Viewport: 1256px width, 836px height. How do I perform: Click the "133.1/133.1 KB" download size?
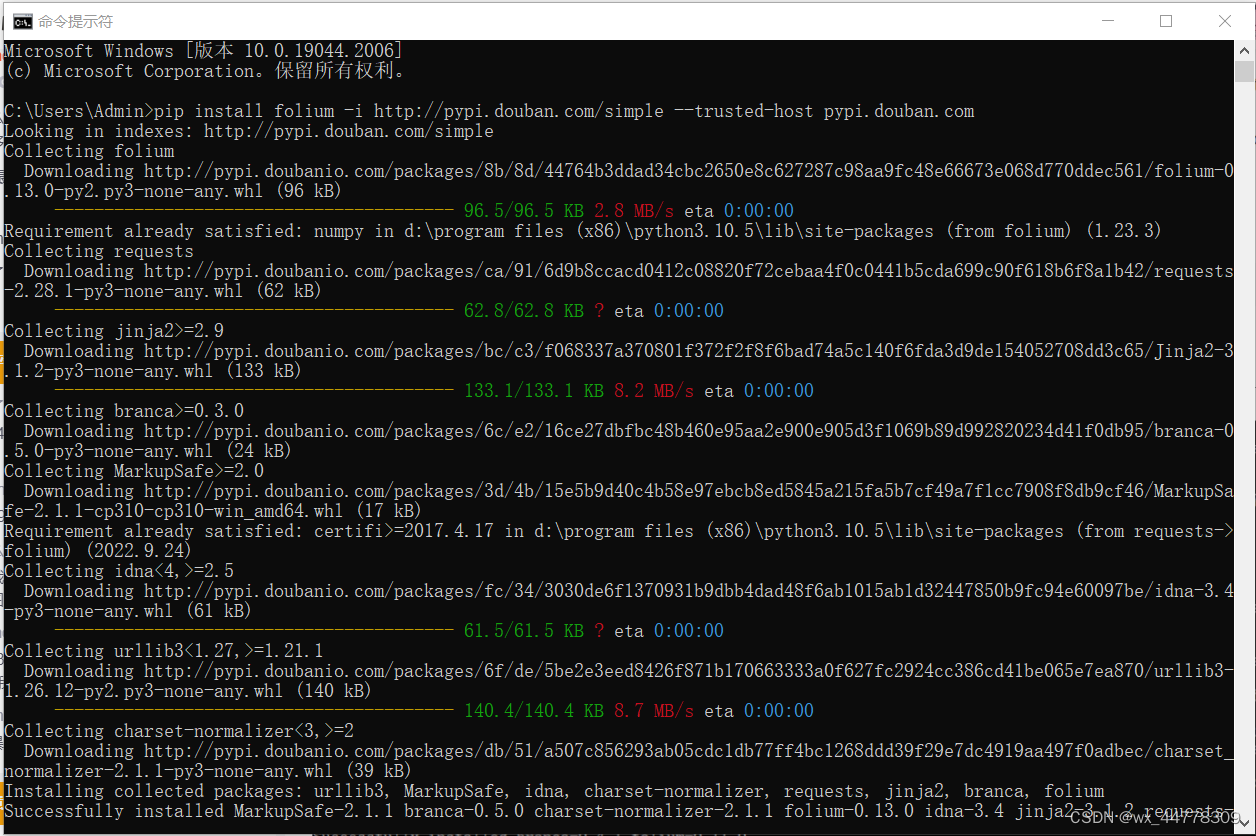[x=534, y=391]
